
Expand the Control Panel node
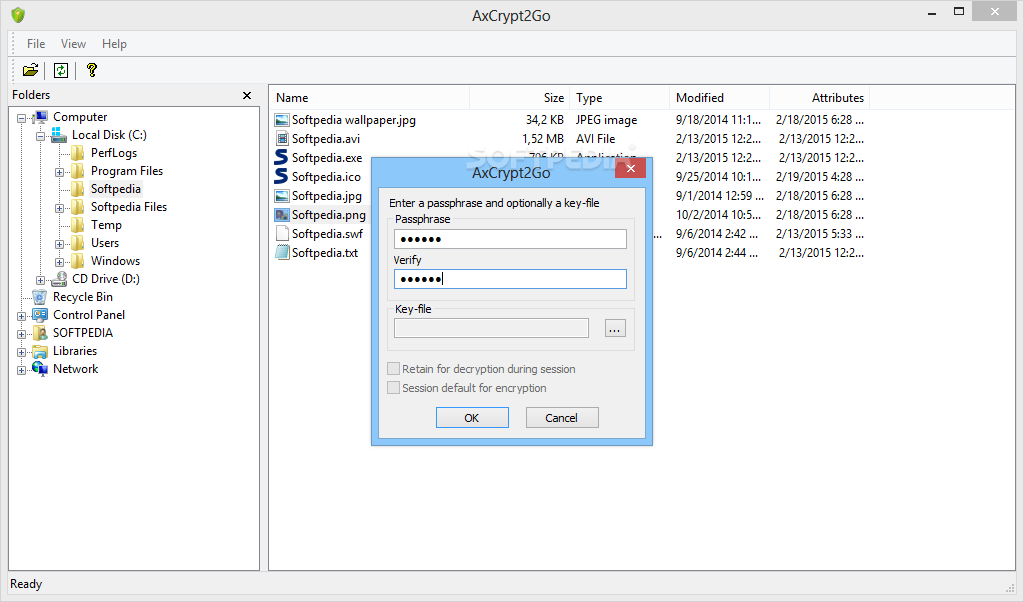point(22,316)
